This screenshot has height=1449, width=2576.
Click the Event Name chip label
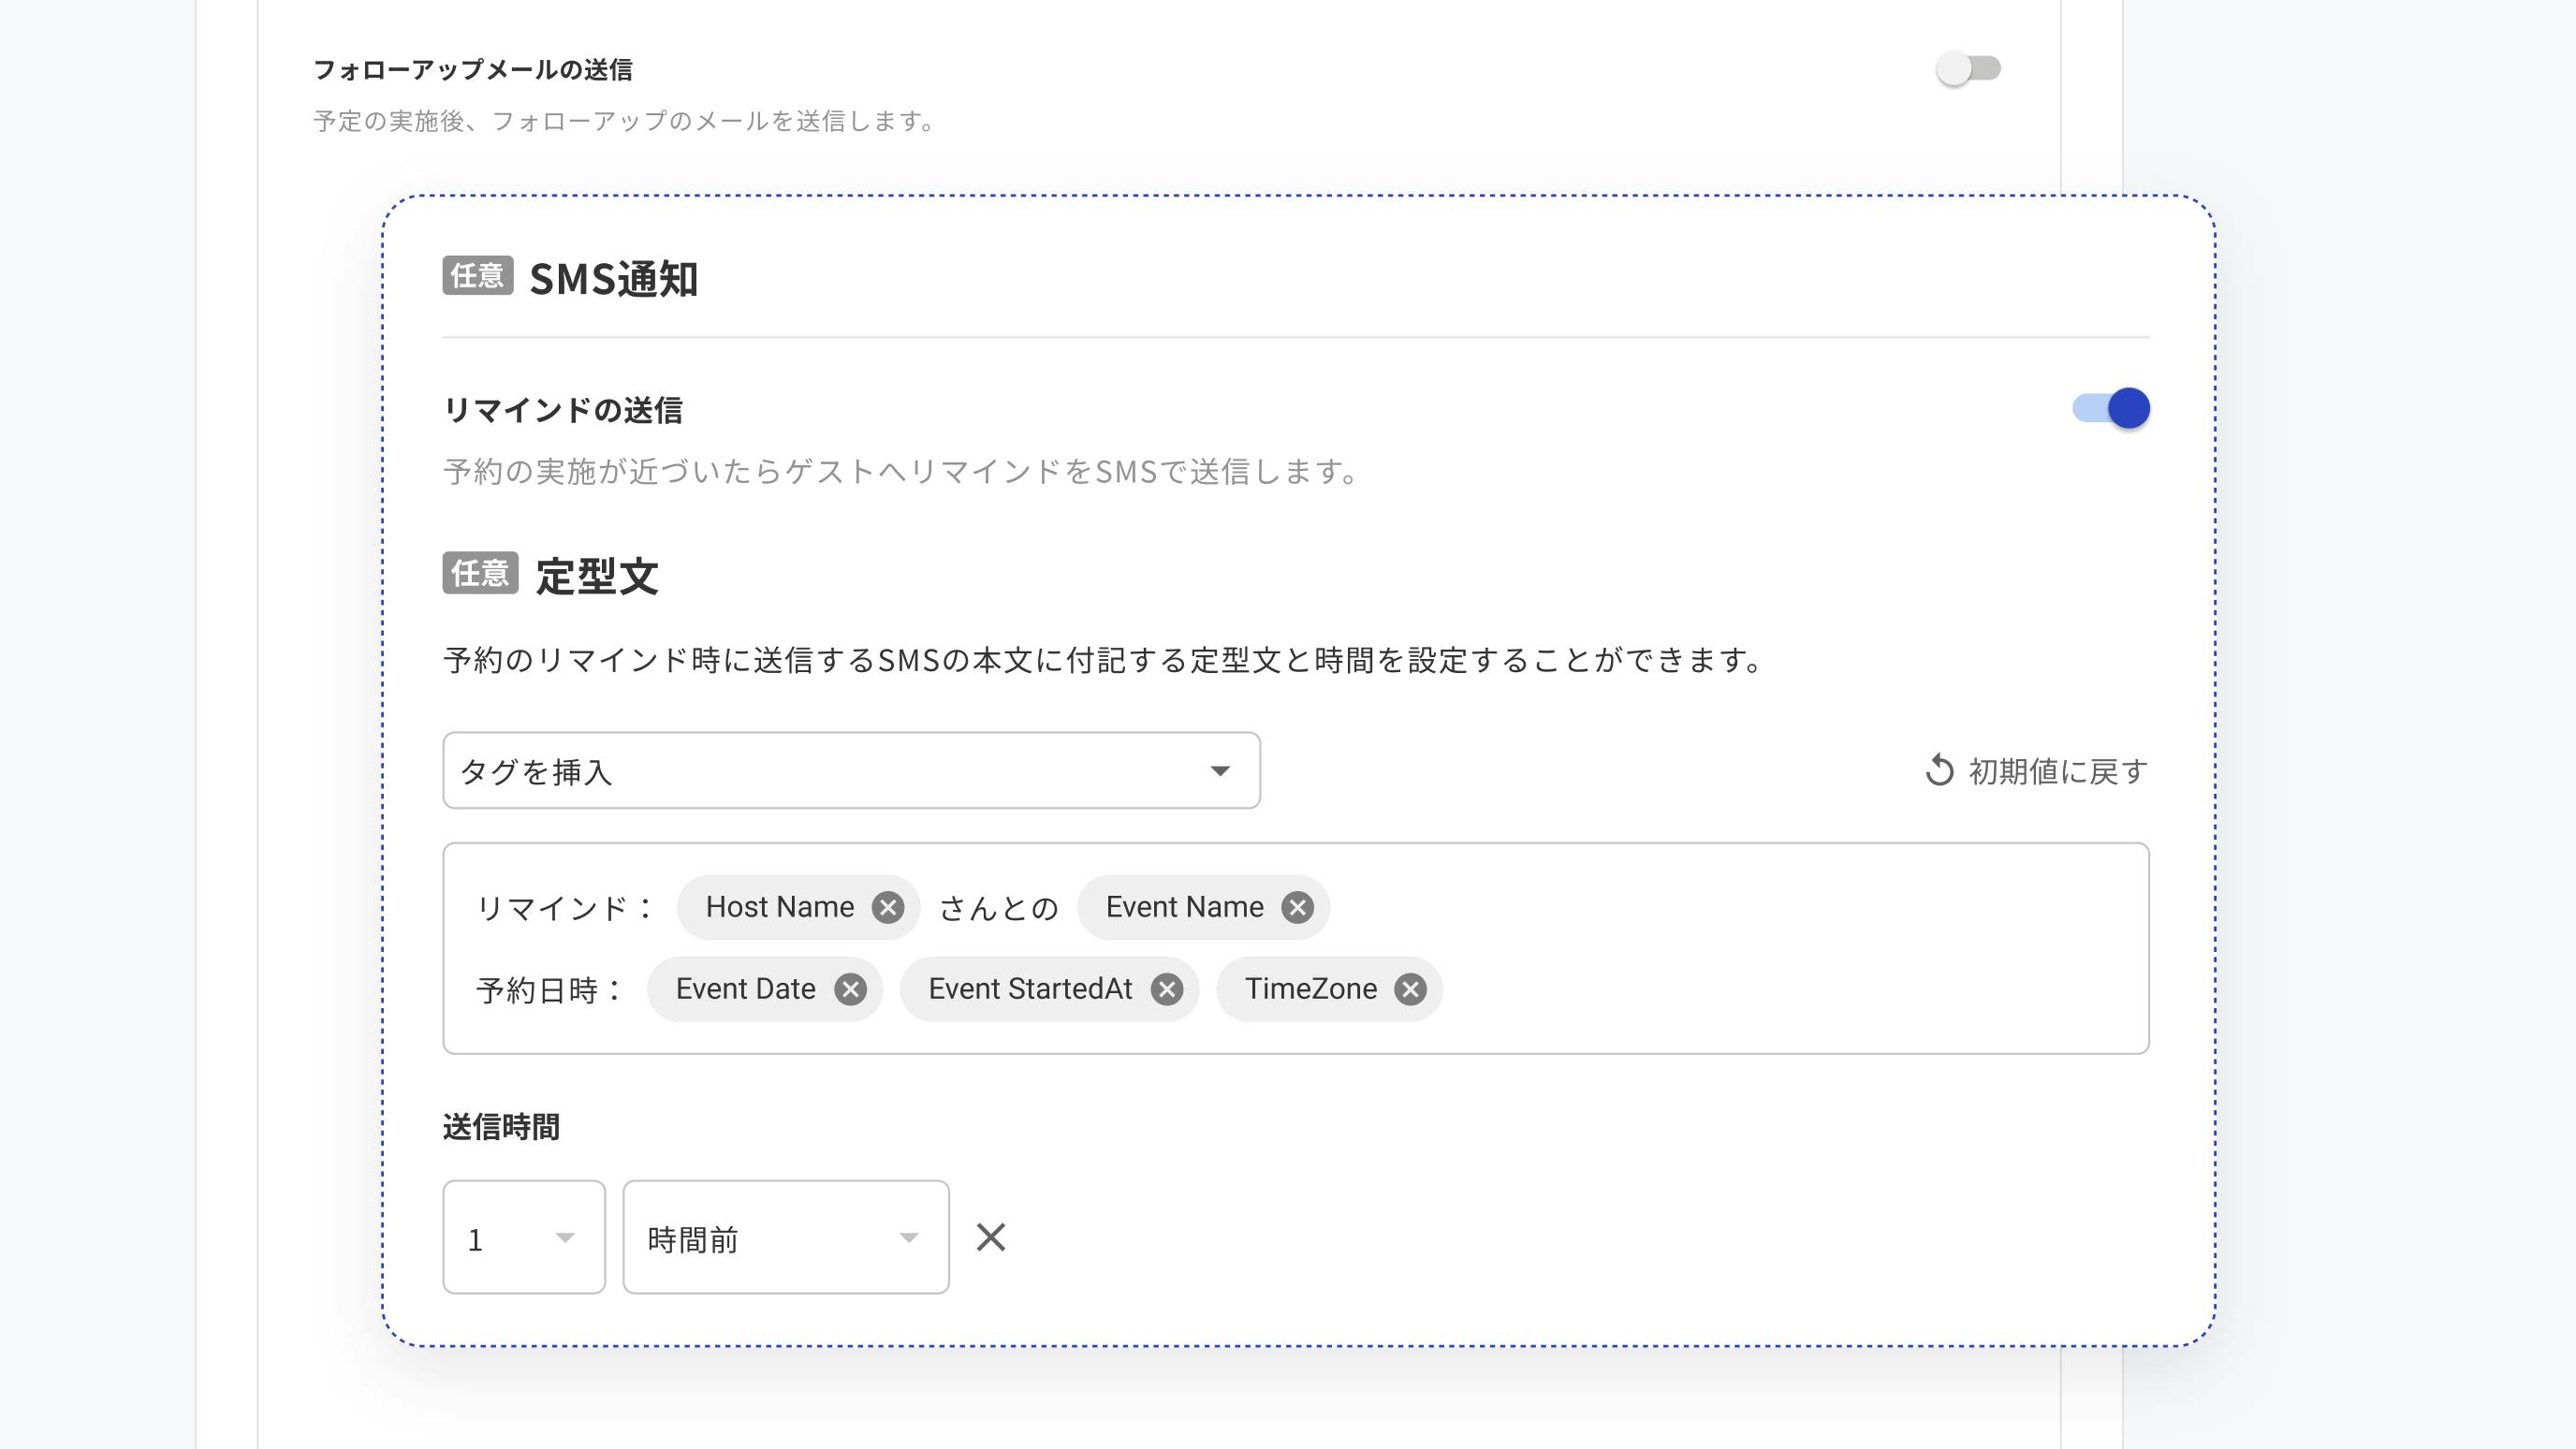pyautogui.click(x=1184, y=907)
